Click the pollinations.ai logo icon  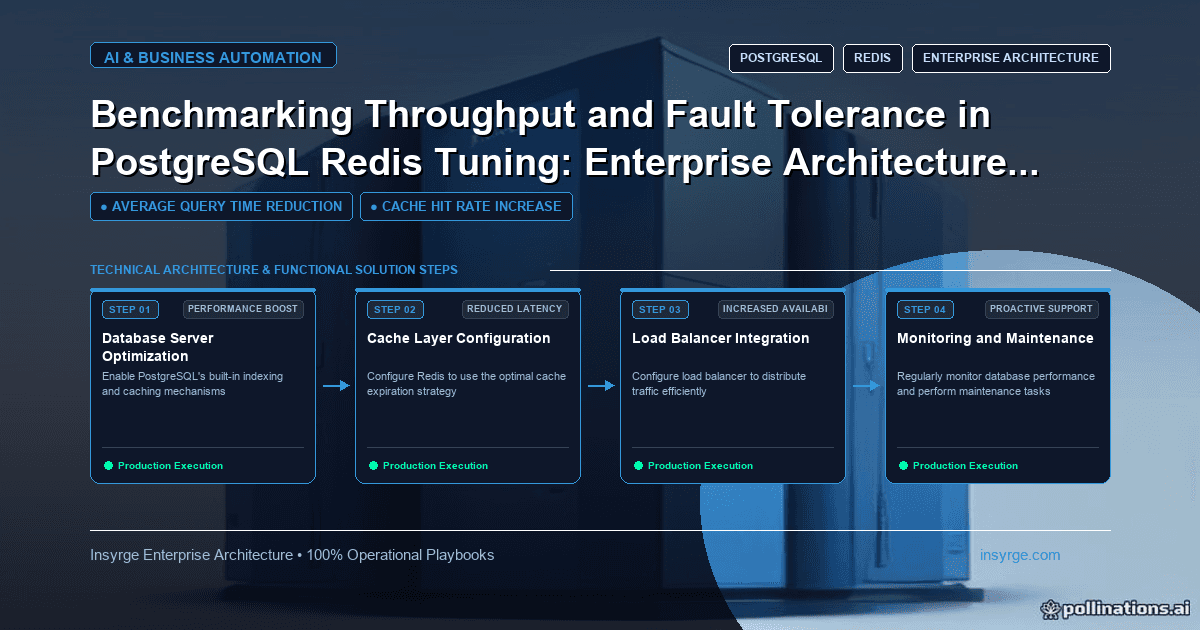1051,608
